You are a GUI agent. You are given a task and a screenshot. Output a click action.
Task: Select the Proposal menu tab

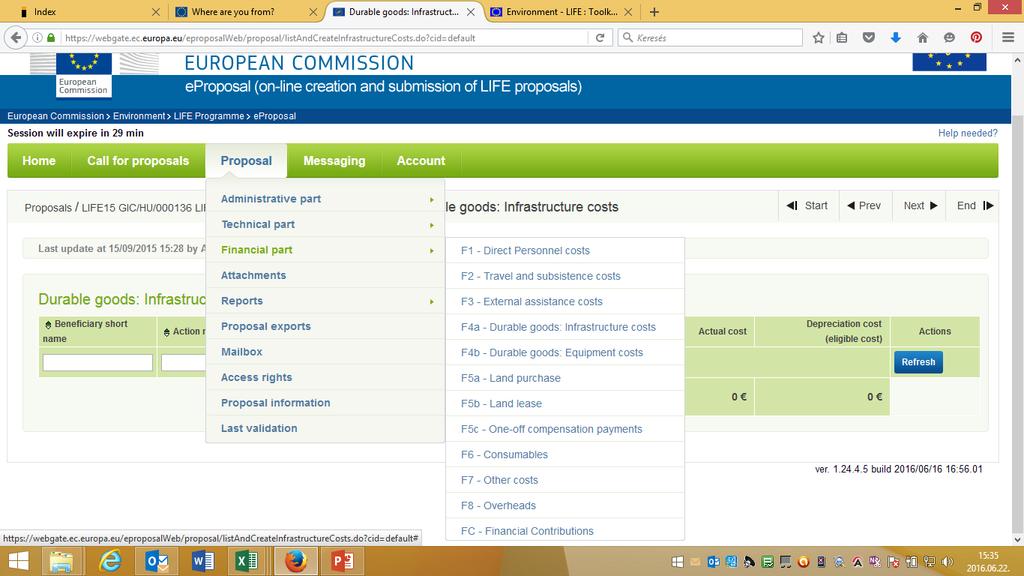coord(246,161)
